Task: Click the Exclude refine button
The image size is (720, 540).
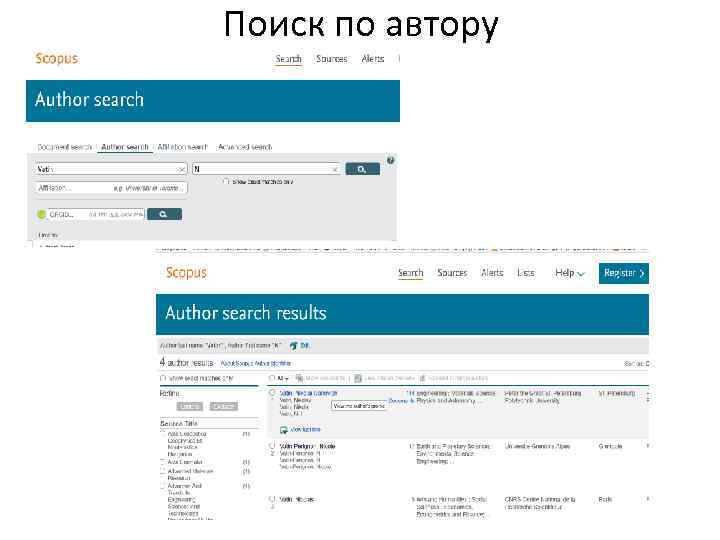Action: 224,406
